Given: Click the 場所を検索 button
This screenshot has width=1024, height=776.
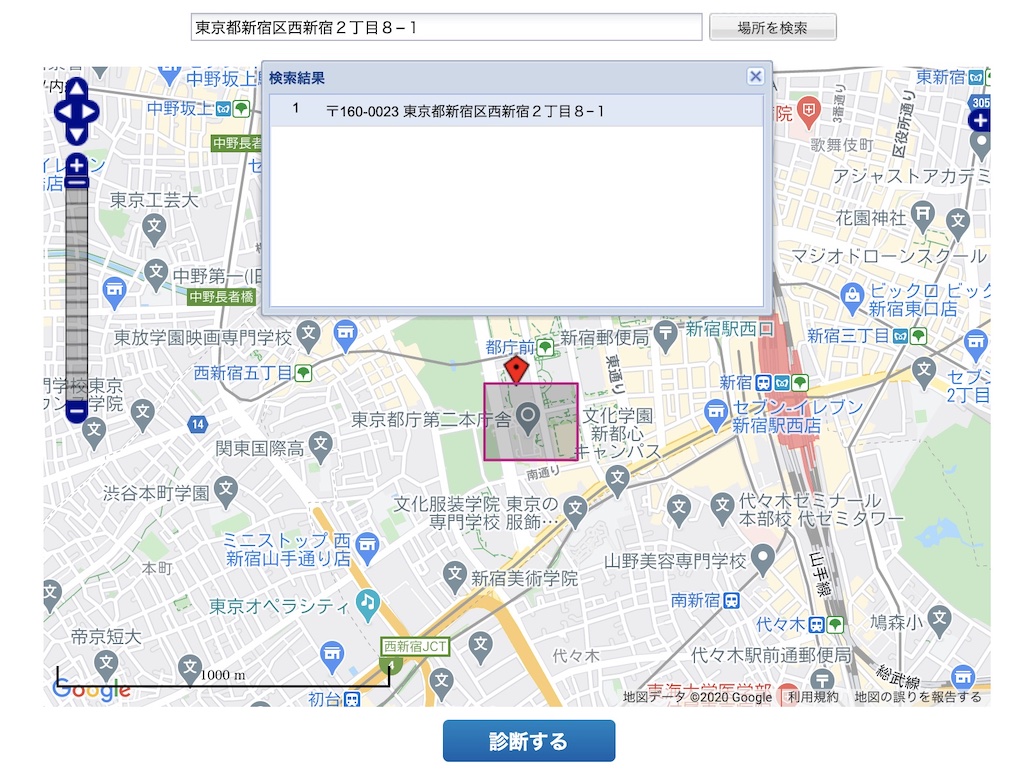Looking at the screenshot, I should (x=773, y=27).
